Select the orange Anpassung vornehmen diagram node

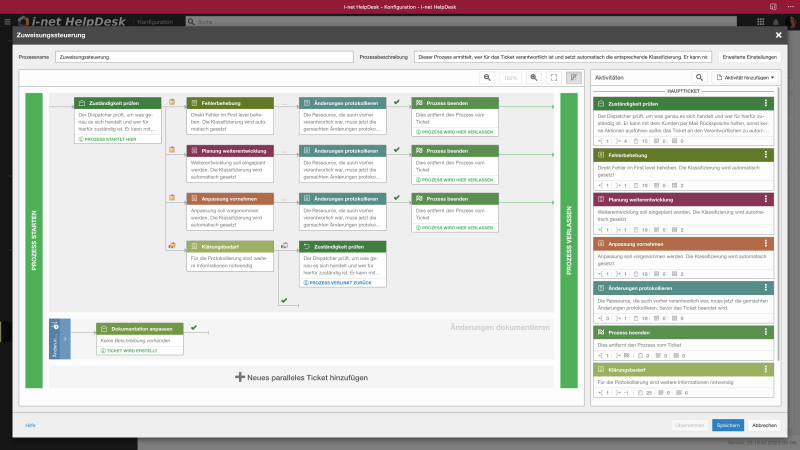[x=230, y=199]
